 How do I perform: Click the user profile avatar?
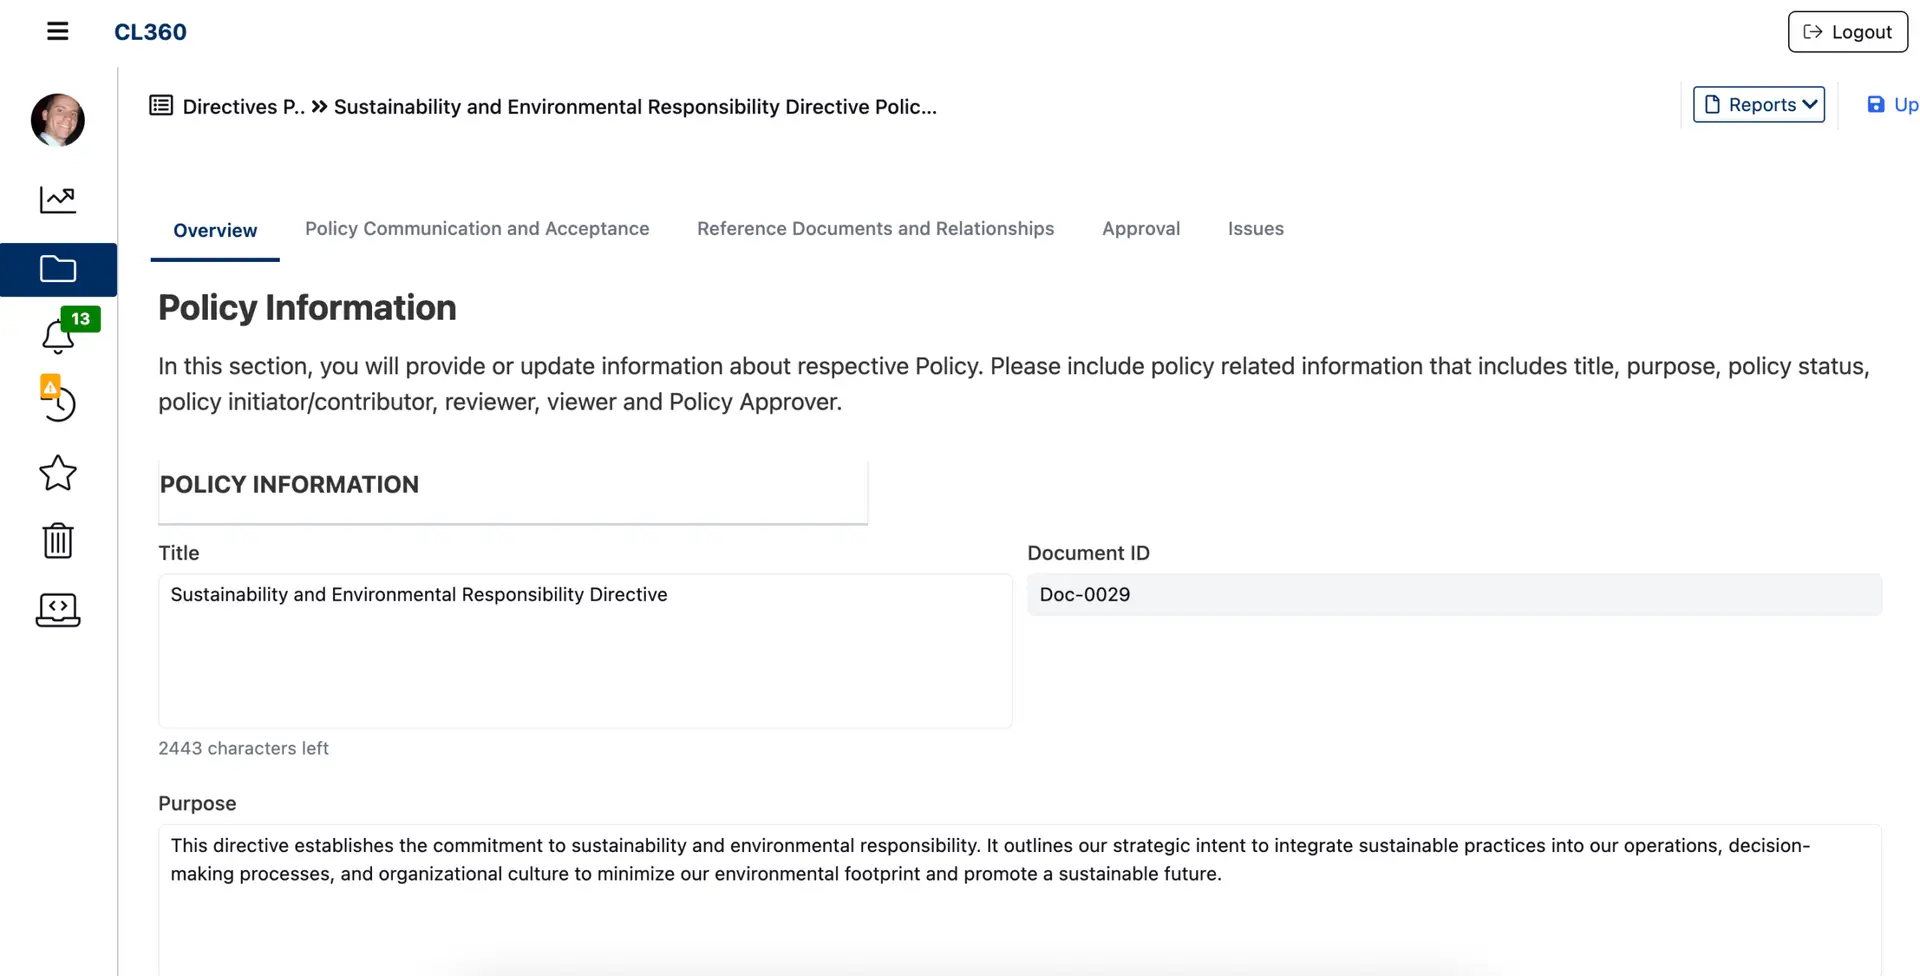58,120
